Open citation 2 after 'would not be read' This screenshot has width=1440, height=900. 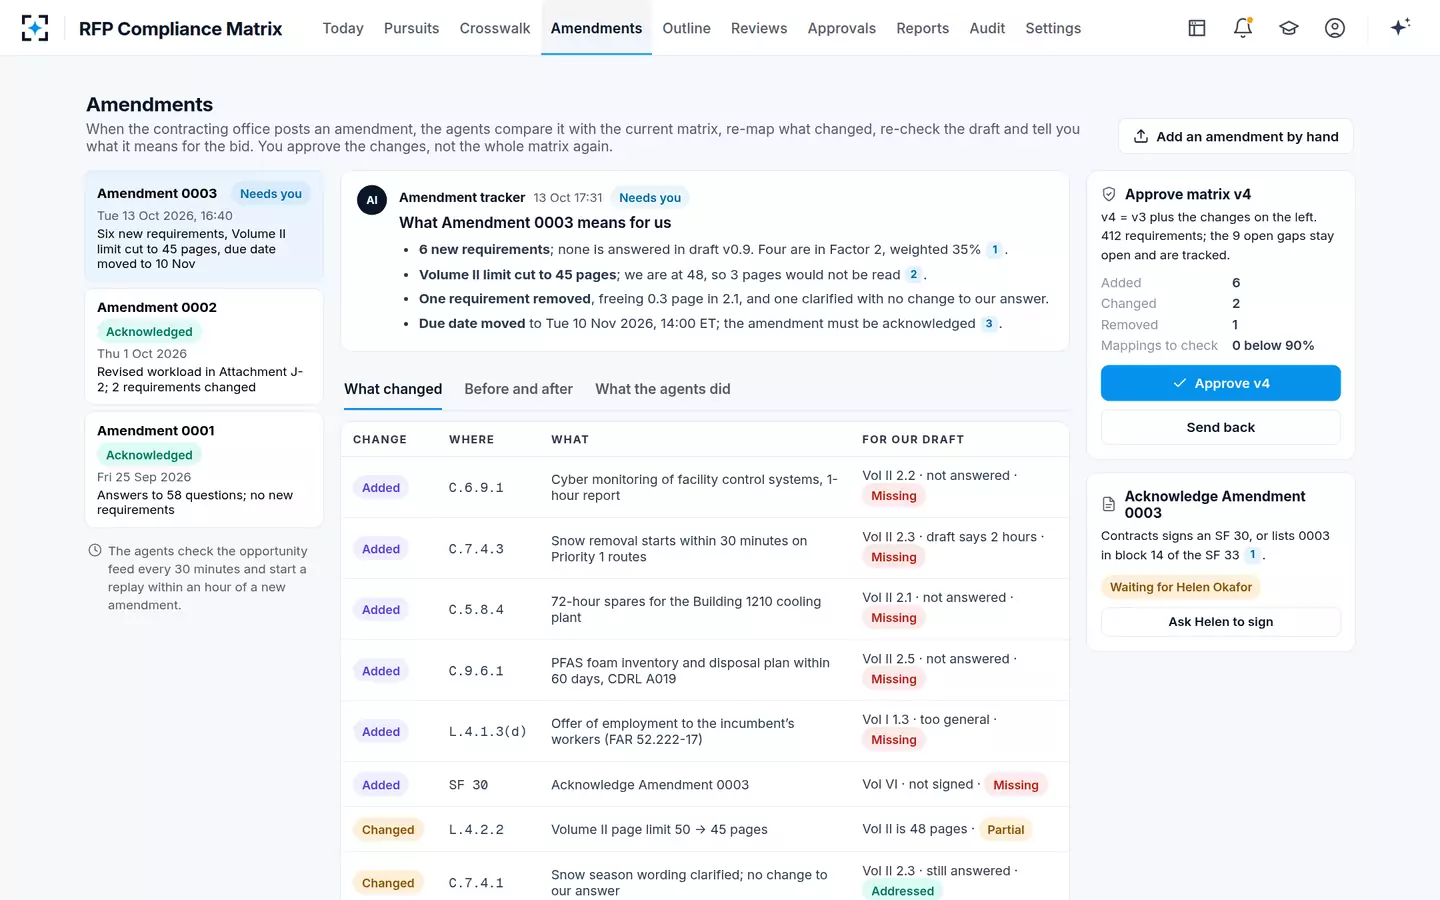pyautogui.click(x=914, y=275)
